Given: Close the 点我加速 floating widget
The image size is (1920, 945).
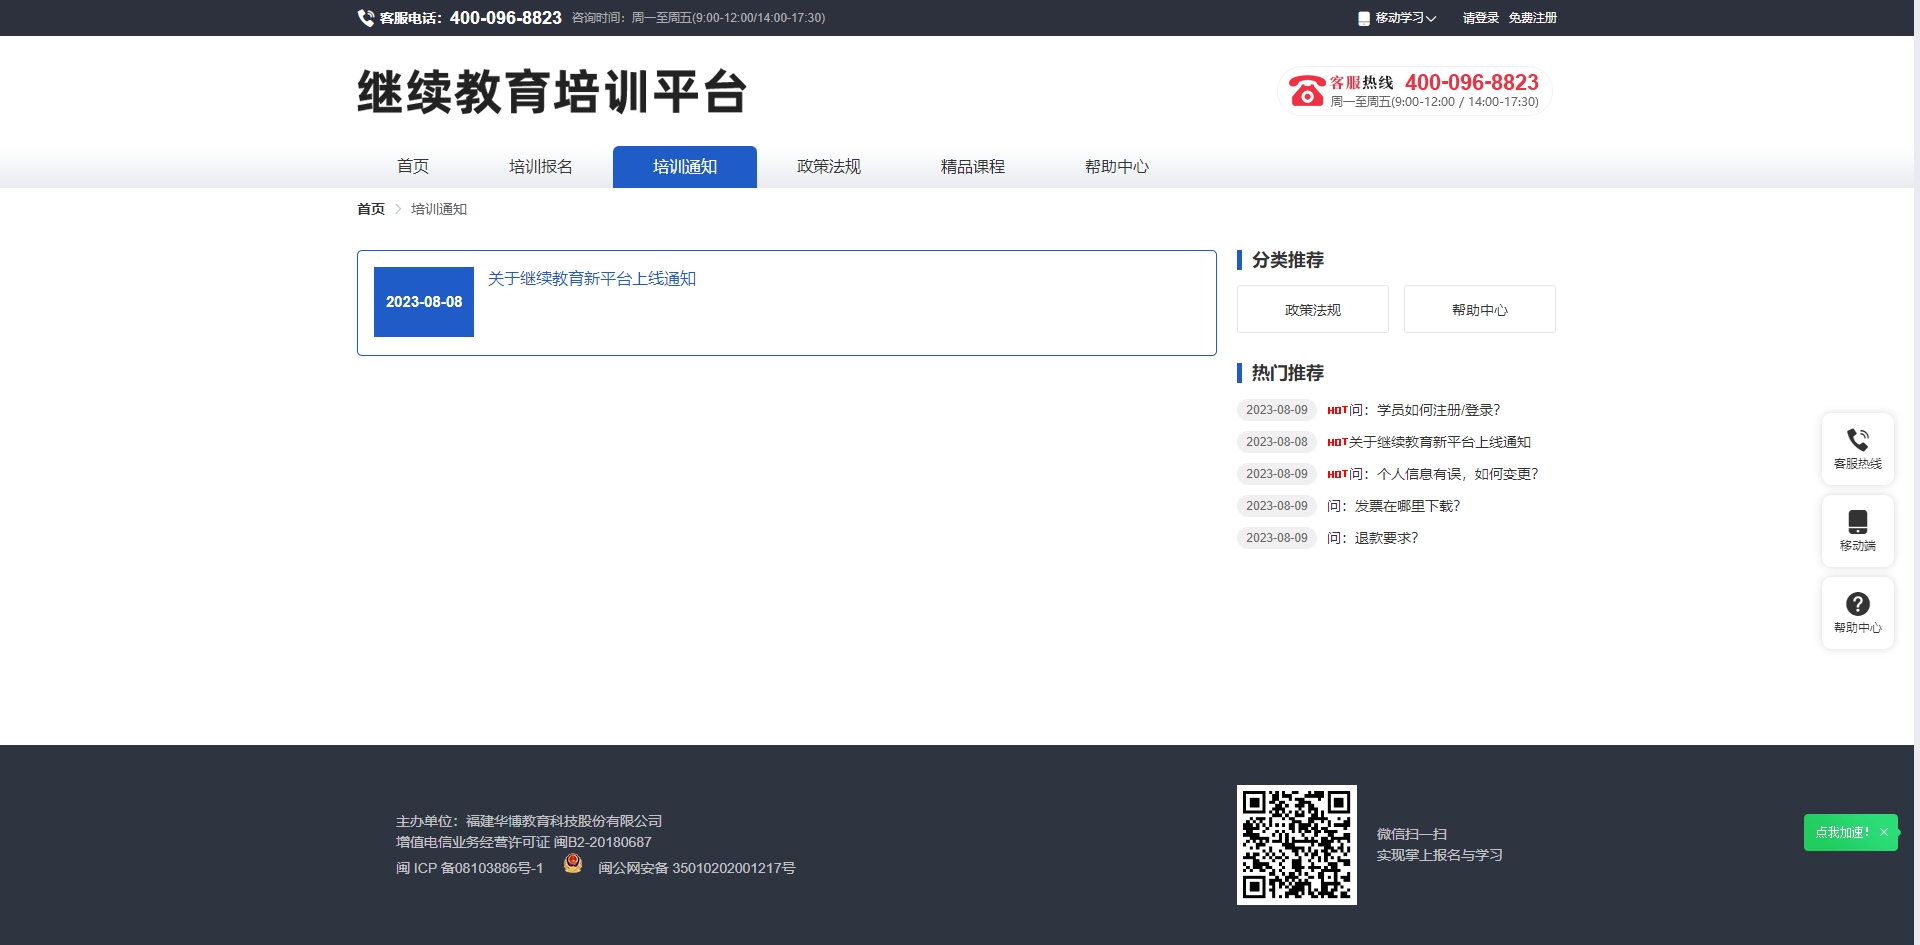Looking at the screenshot, I should pyautogui.click(x=1884, y=832).
